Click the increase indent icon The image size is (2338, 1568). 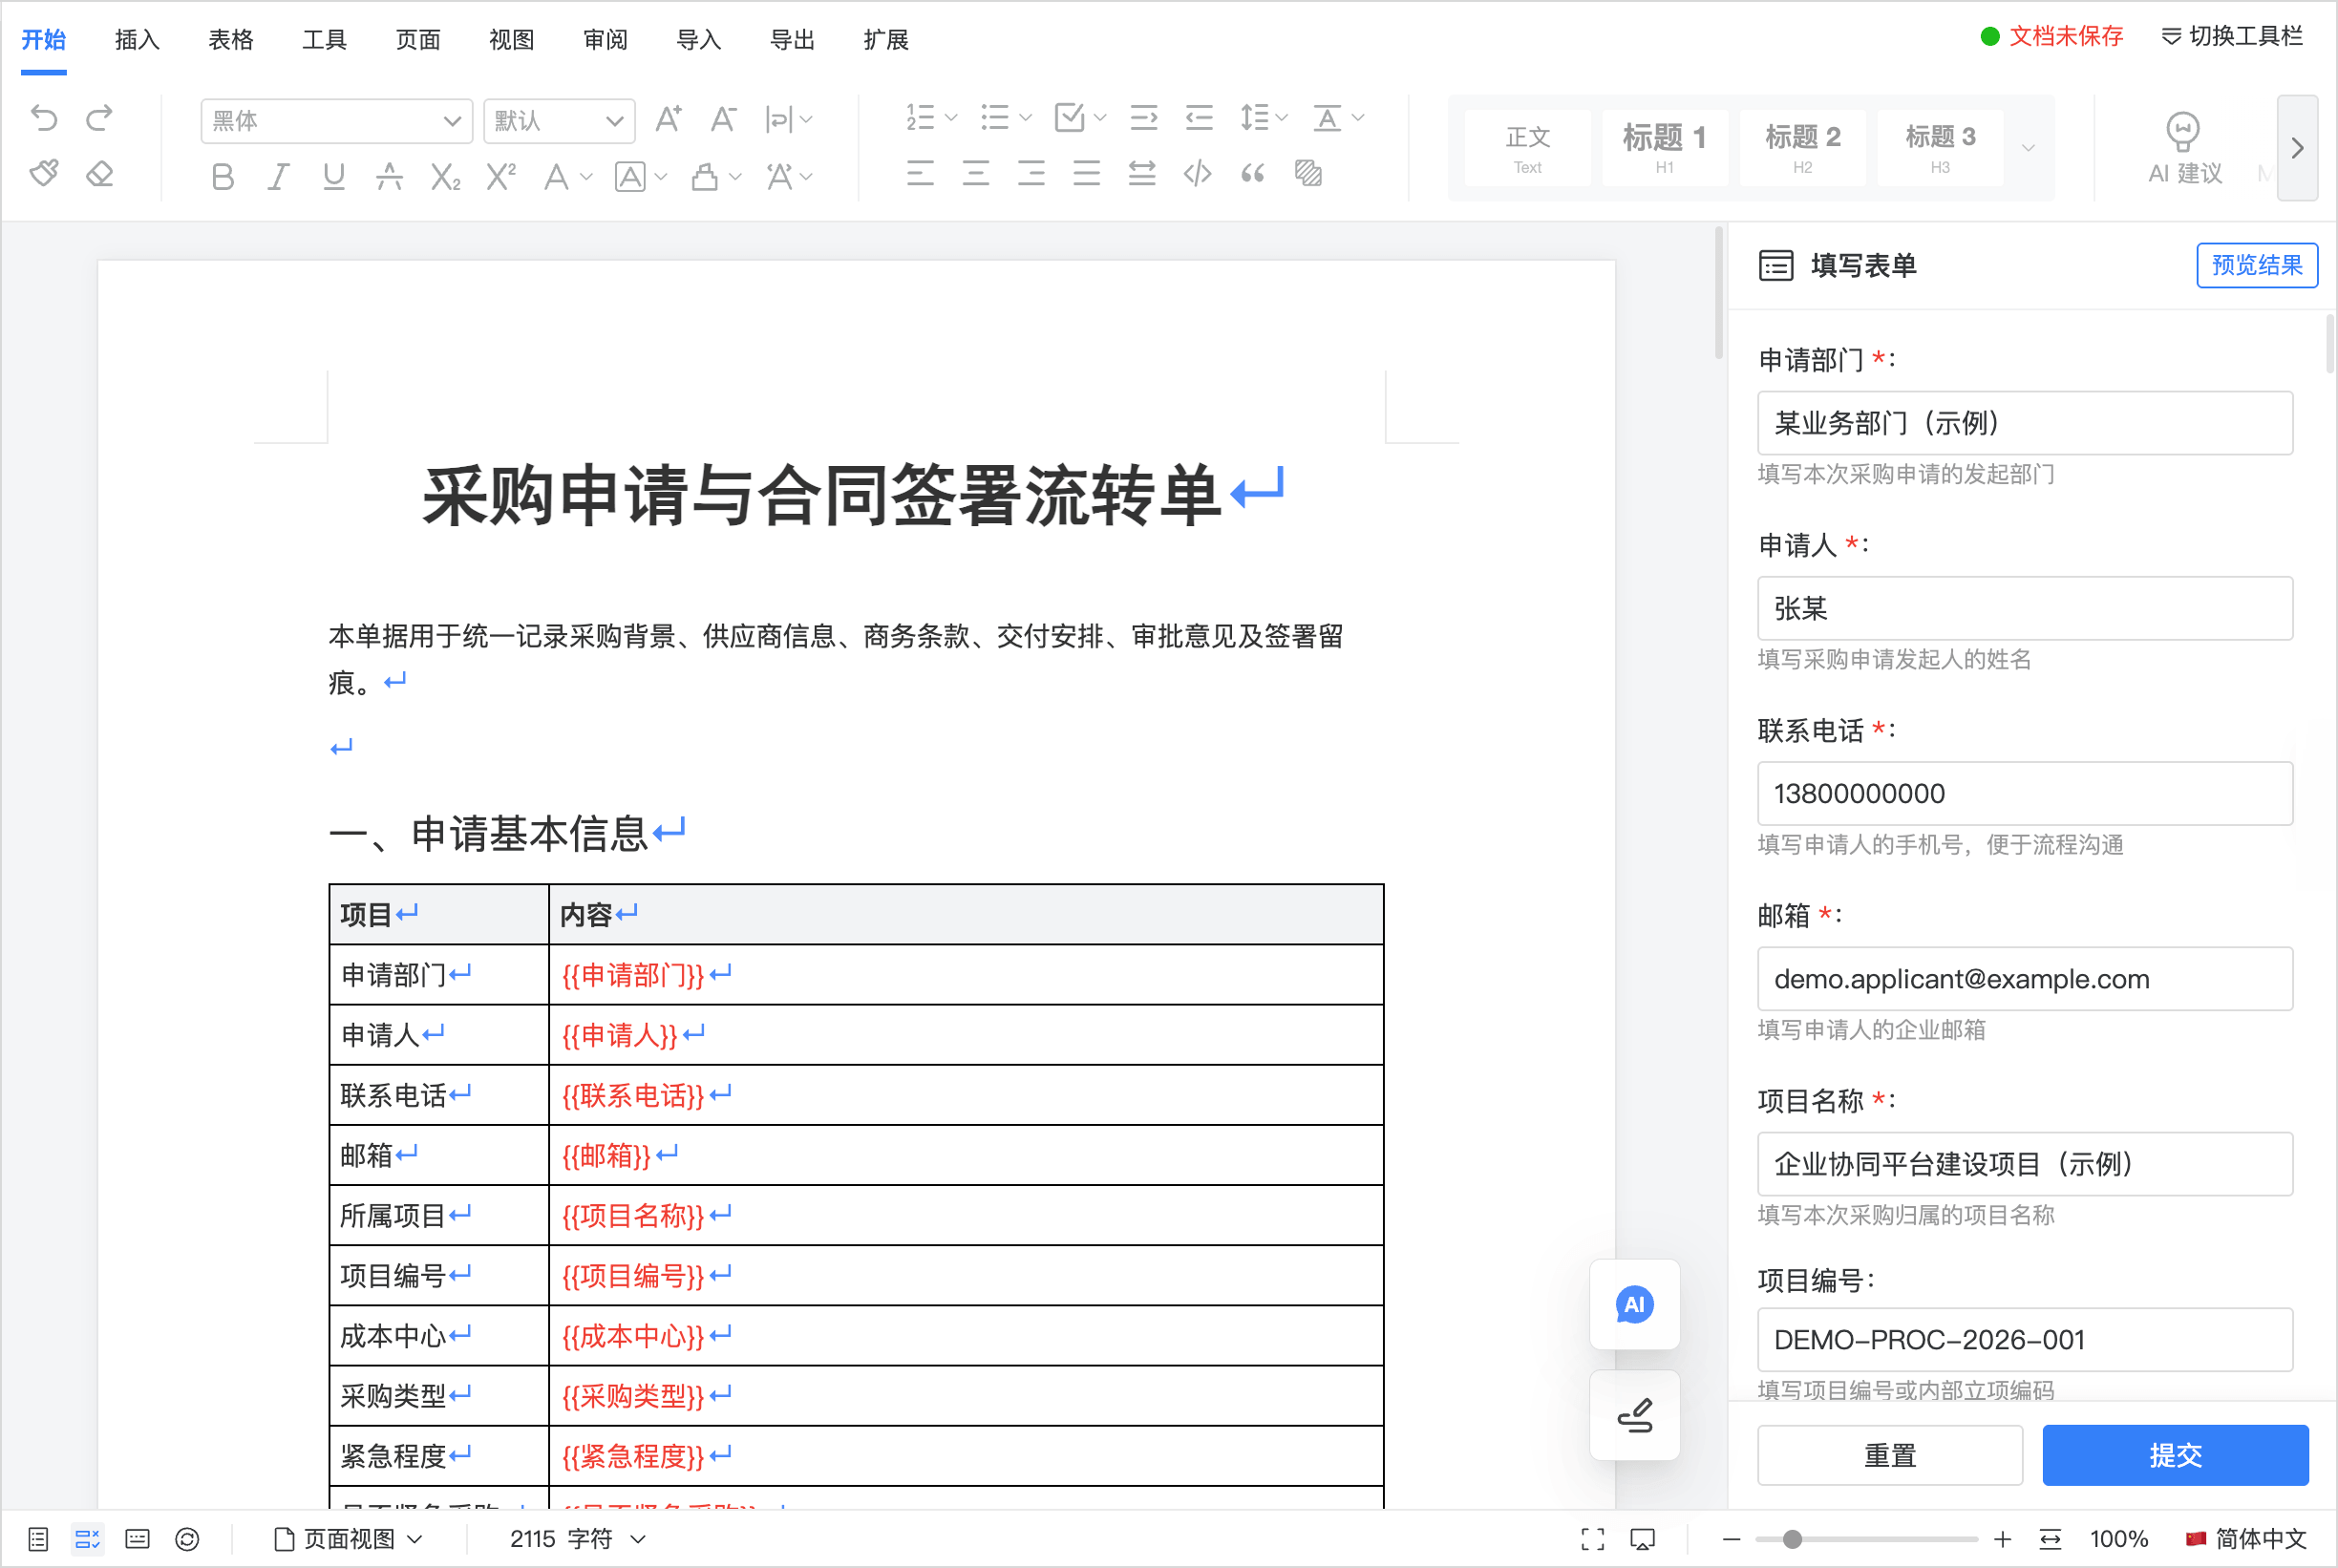coord(1143,118)
